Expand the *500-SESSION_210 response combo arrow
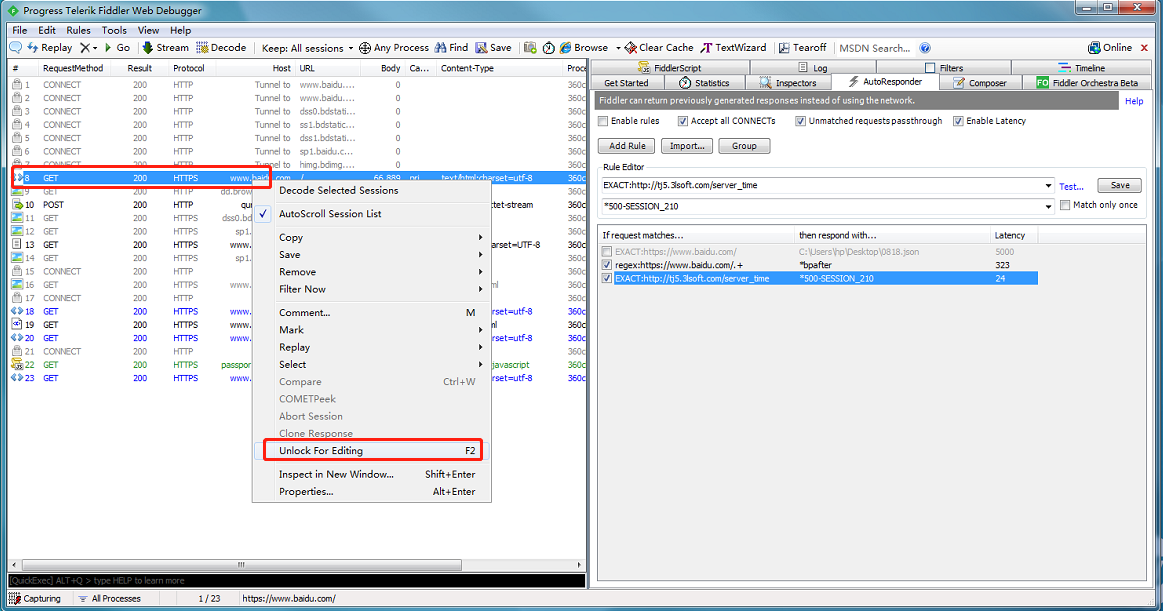 (x=1048, y=206)
